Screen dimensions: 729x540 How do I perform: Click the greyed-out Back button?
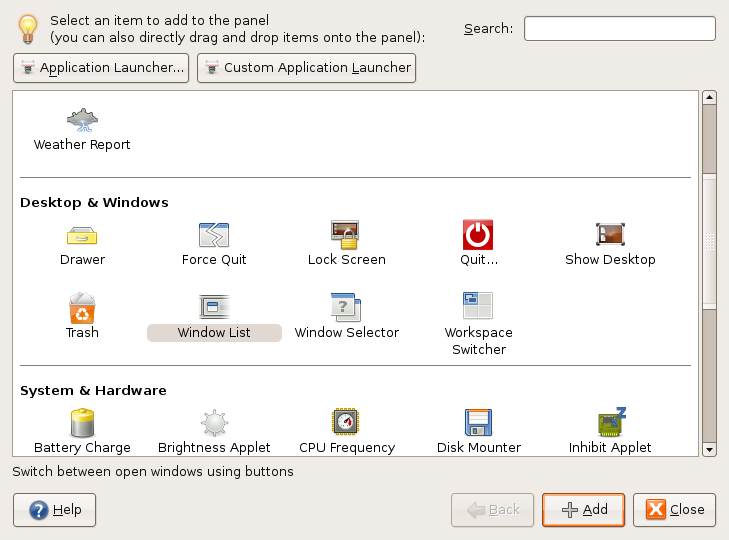[x=492, y=510]
